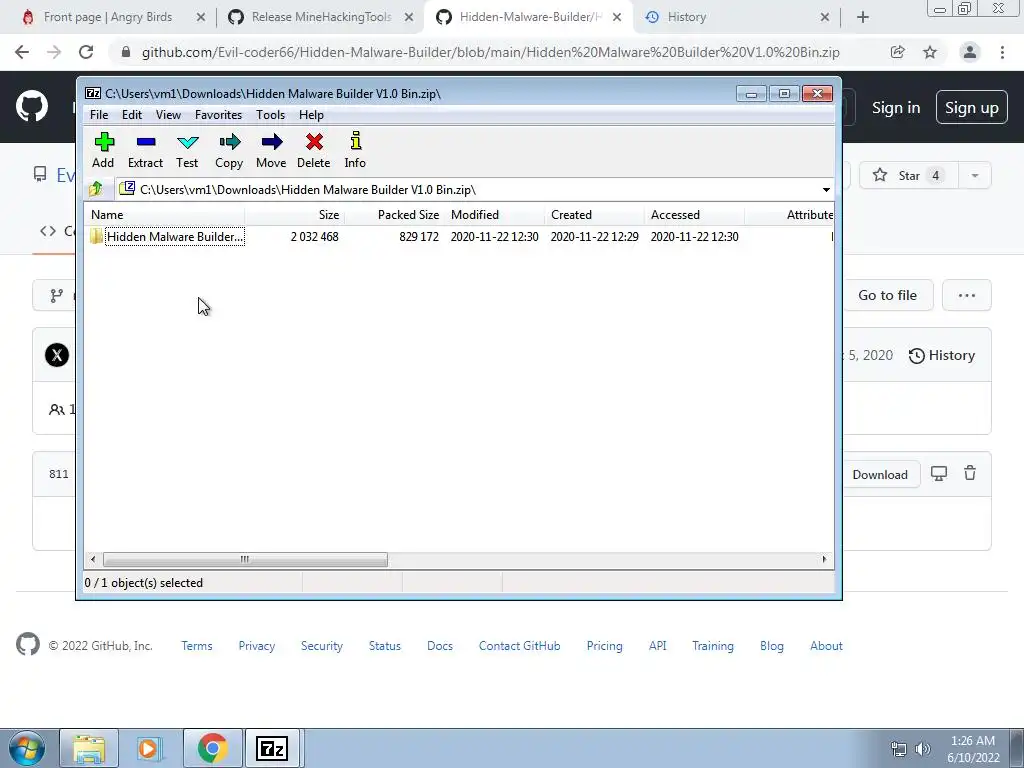
Task: Open 7-Zip Edit menu
Action: pos(132,115)
